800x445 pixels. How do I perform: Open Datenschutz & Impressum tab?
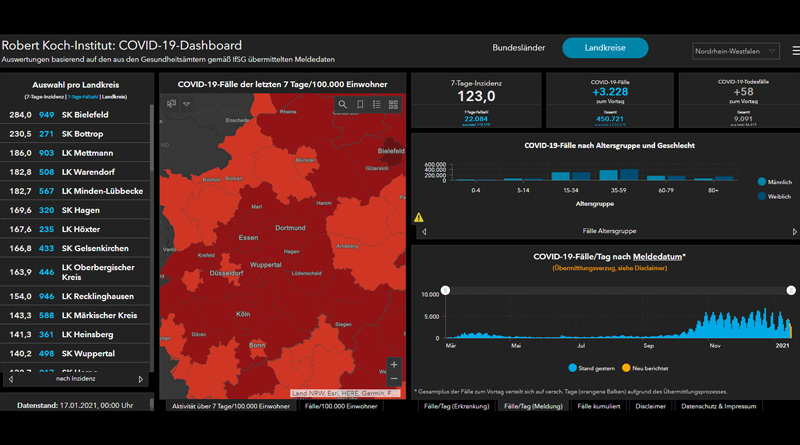click(x=718, y=406)
